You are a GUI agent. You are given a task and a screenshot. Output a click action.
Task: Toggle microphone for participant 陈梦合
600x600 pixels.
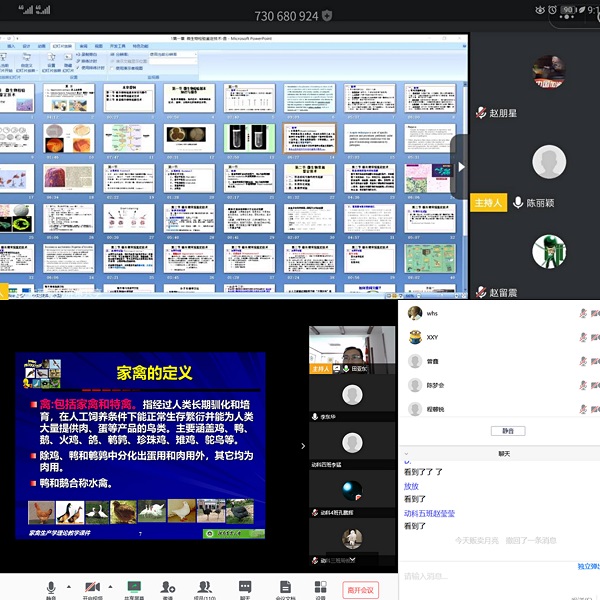[583, 385]
